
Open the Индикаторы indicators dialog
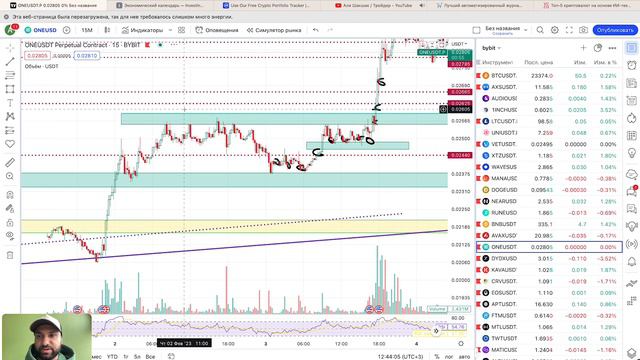click(142, 30)
